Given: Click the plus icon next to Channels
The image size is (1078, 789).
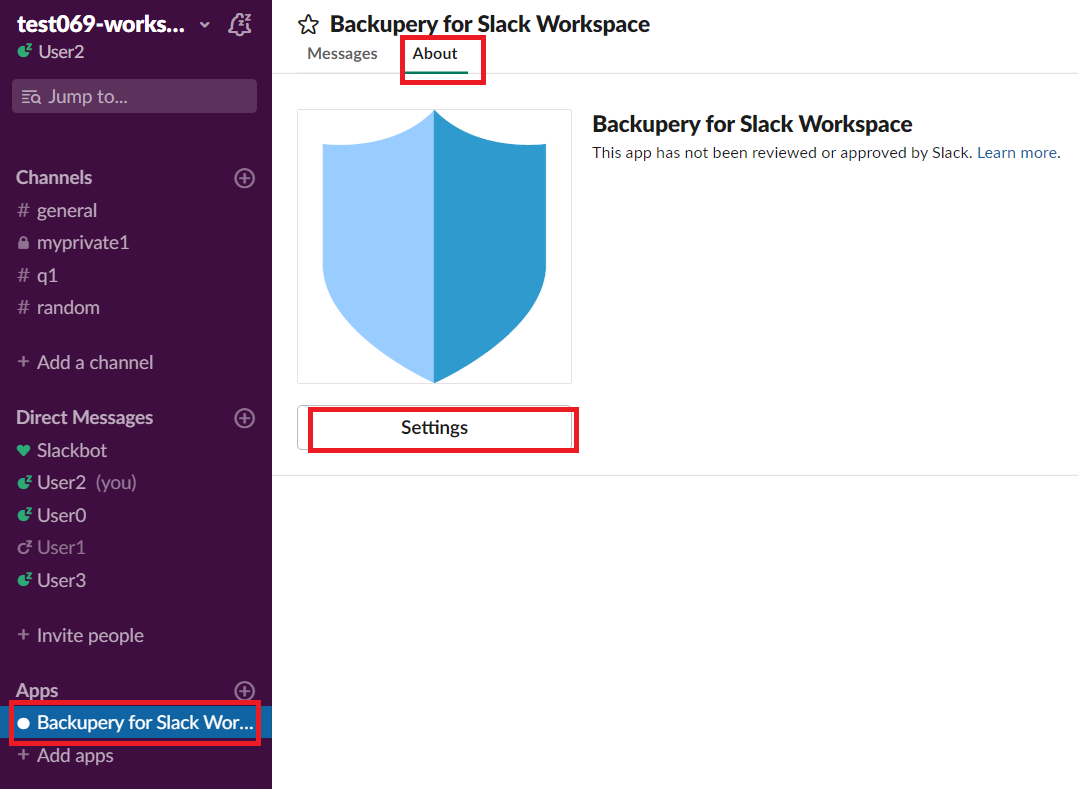Looking at the screenshot, I should pyautogui.click(x=244, y=178).
